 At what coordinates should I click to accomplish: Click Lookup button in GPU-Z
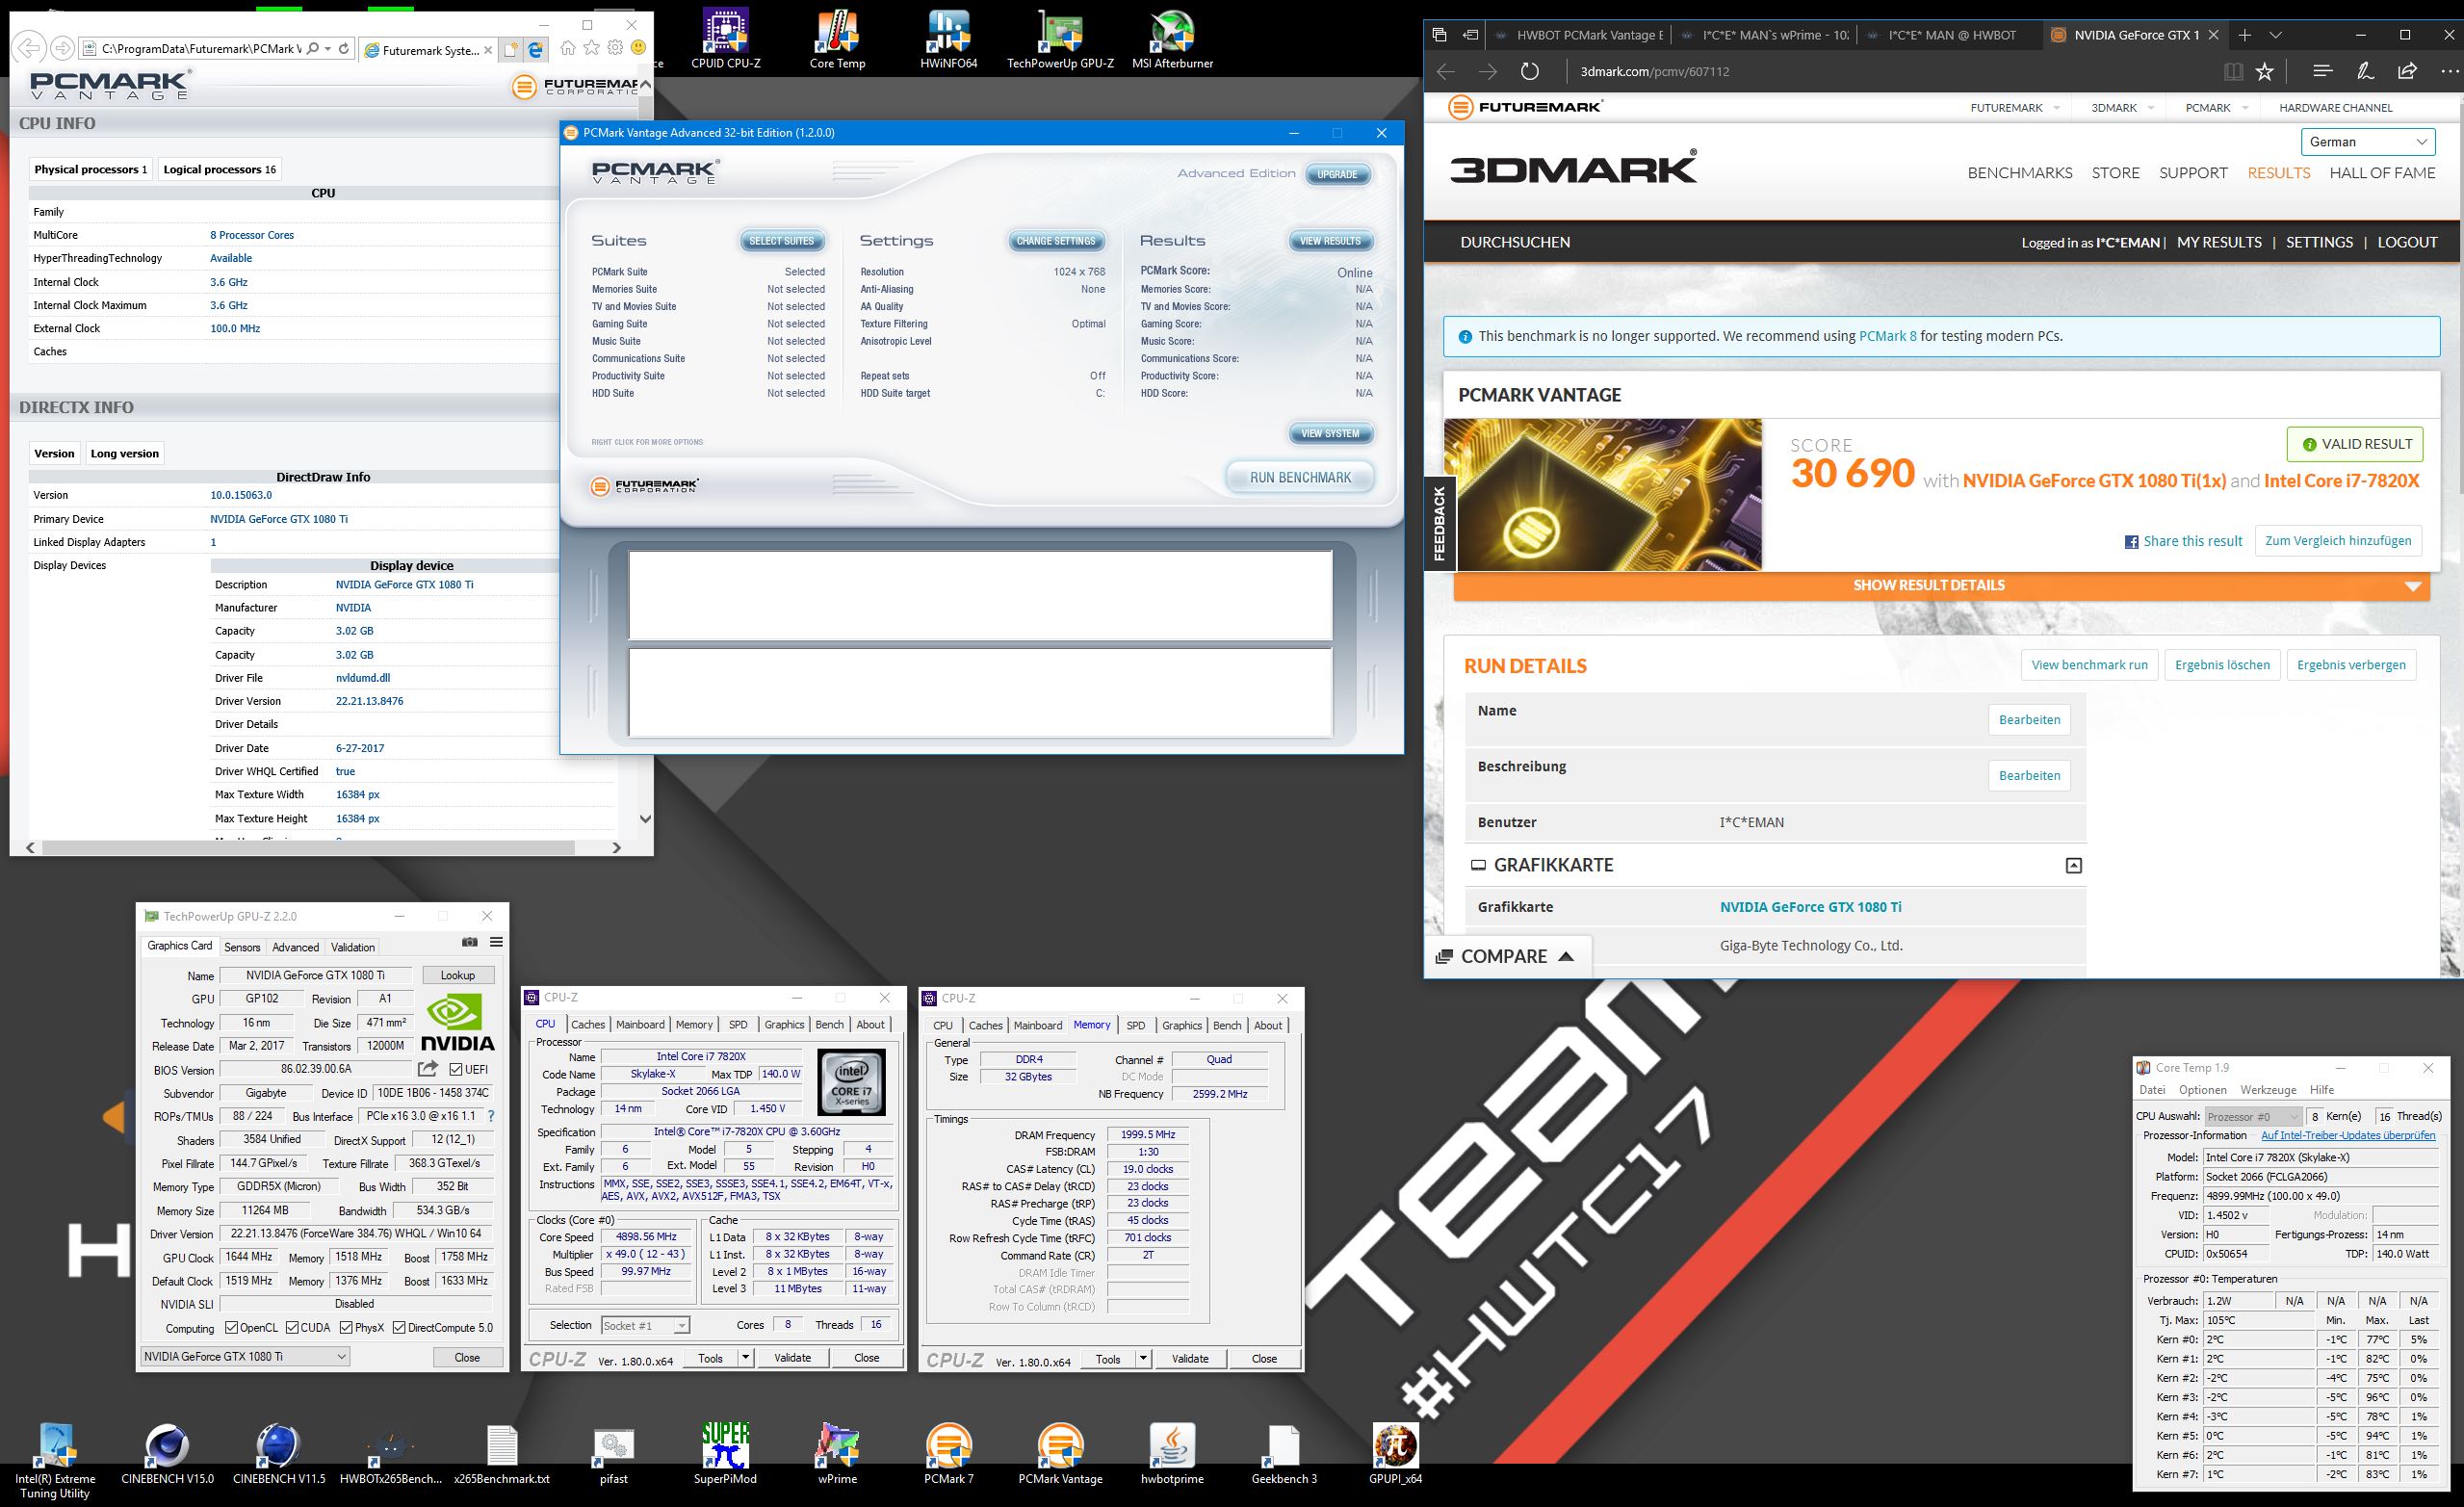[458, 975]
